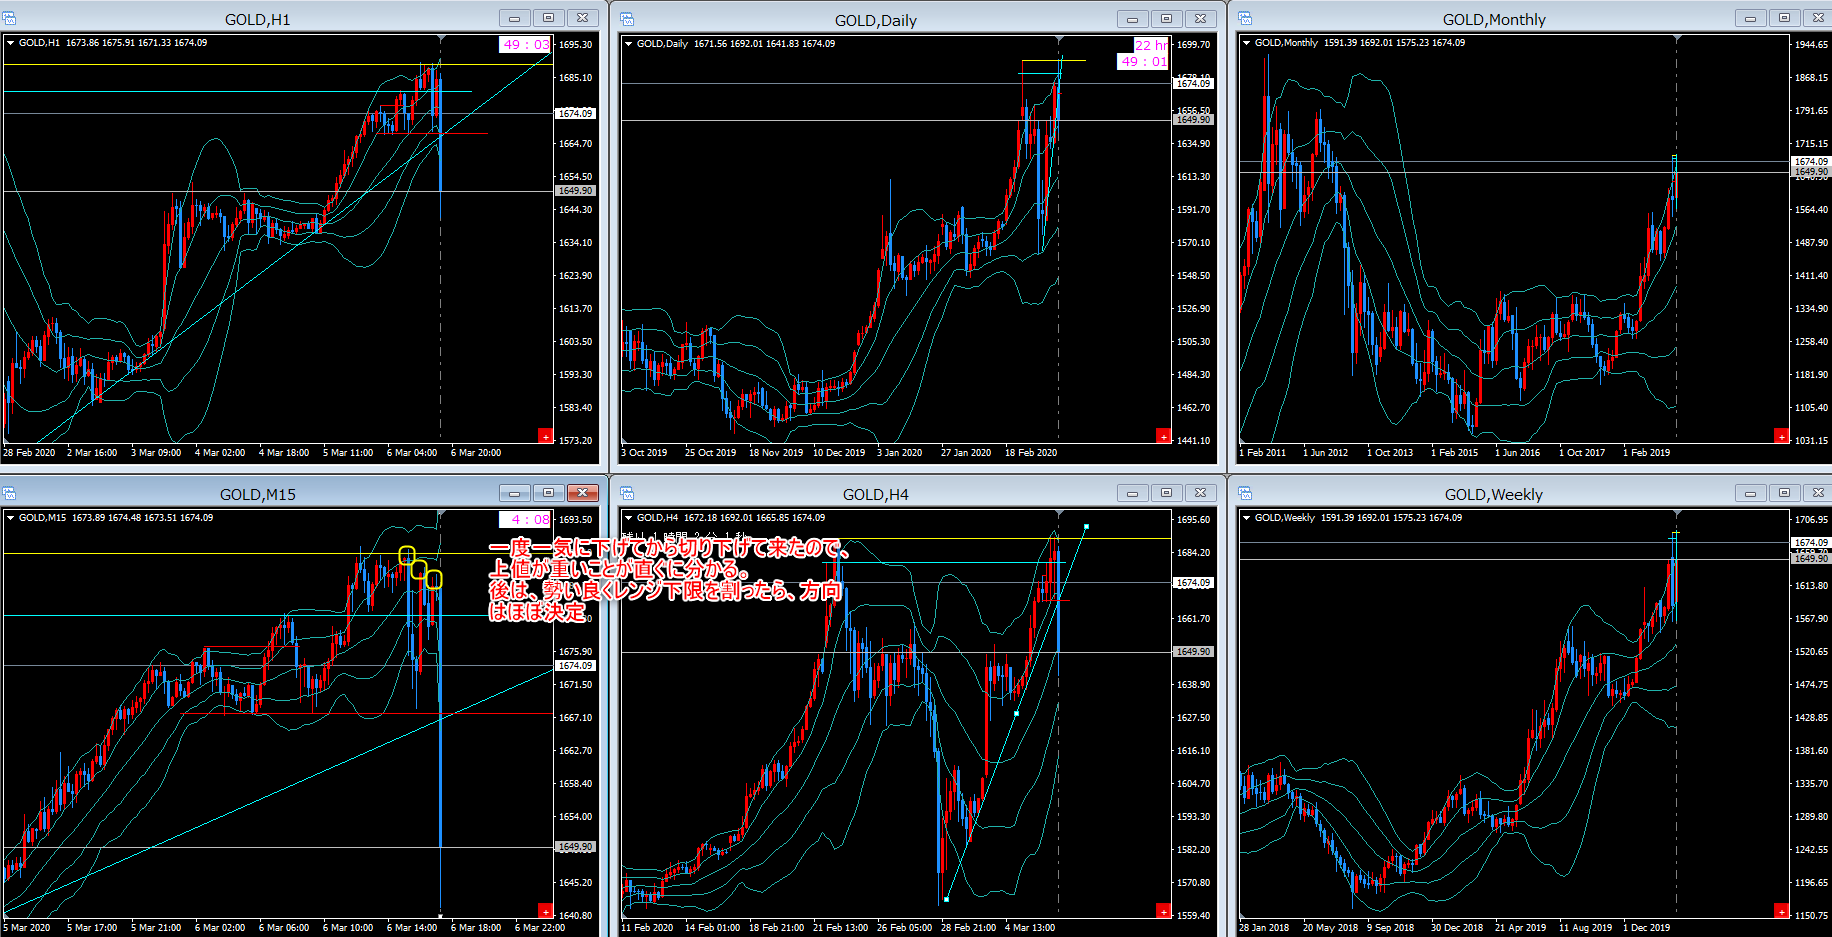Image resolution: width=1832 pixels, height=937 pixels.
Task: Select the red Japanese text annotation
Action: pyautogui.click(x=665, y=580)
